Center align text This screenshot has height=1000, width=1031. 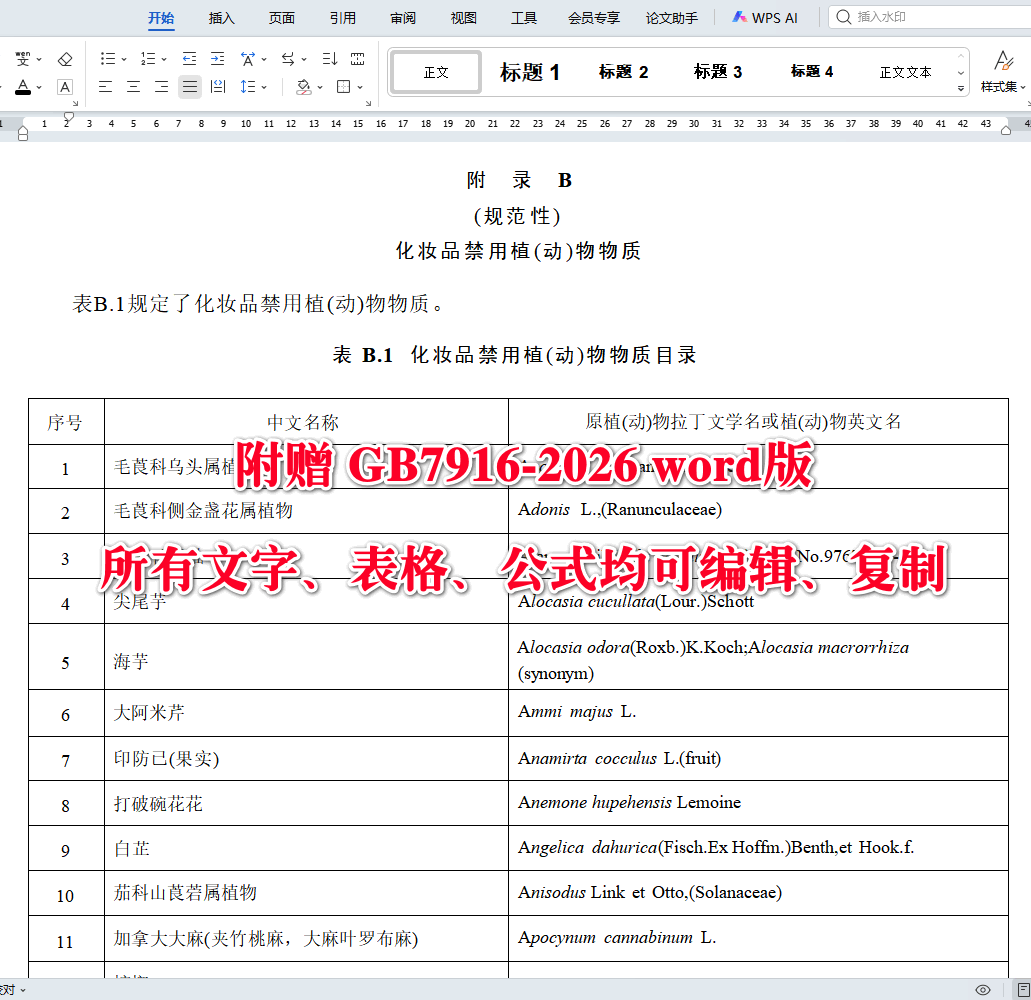pos(133,87)
